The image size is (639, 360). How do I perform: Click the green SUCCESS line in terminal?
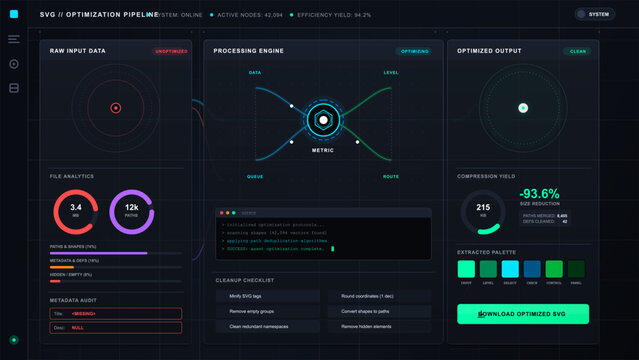tap(273, 249)
